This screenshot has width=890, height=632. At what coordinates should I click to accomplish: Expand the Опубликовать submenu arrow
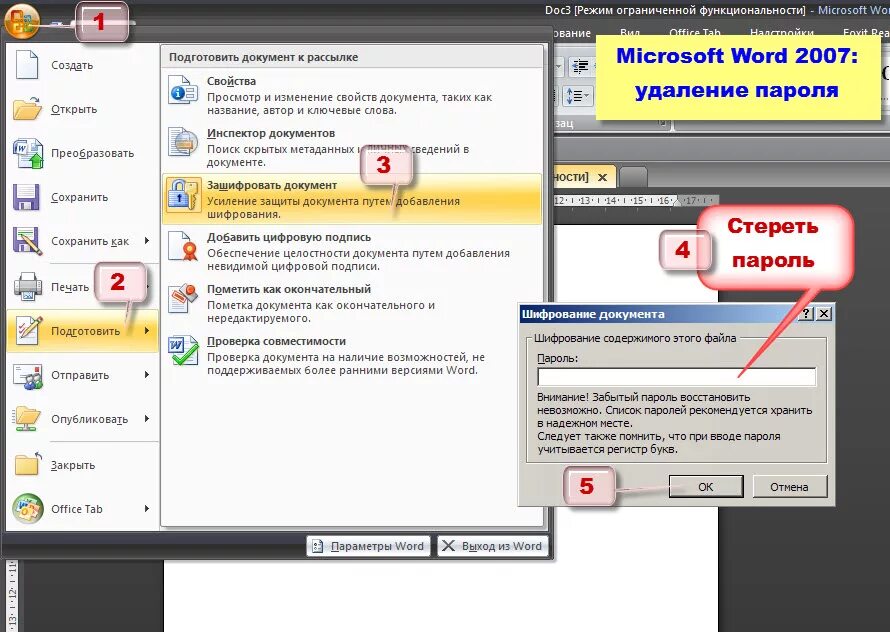(x=147, y=418)
